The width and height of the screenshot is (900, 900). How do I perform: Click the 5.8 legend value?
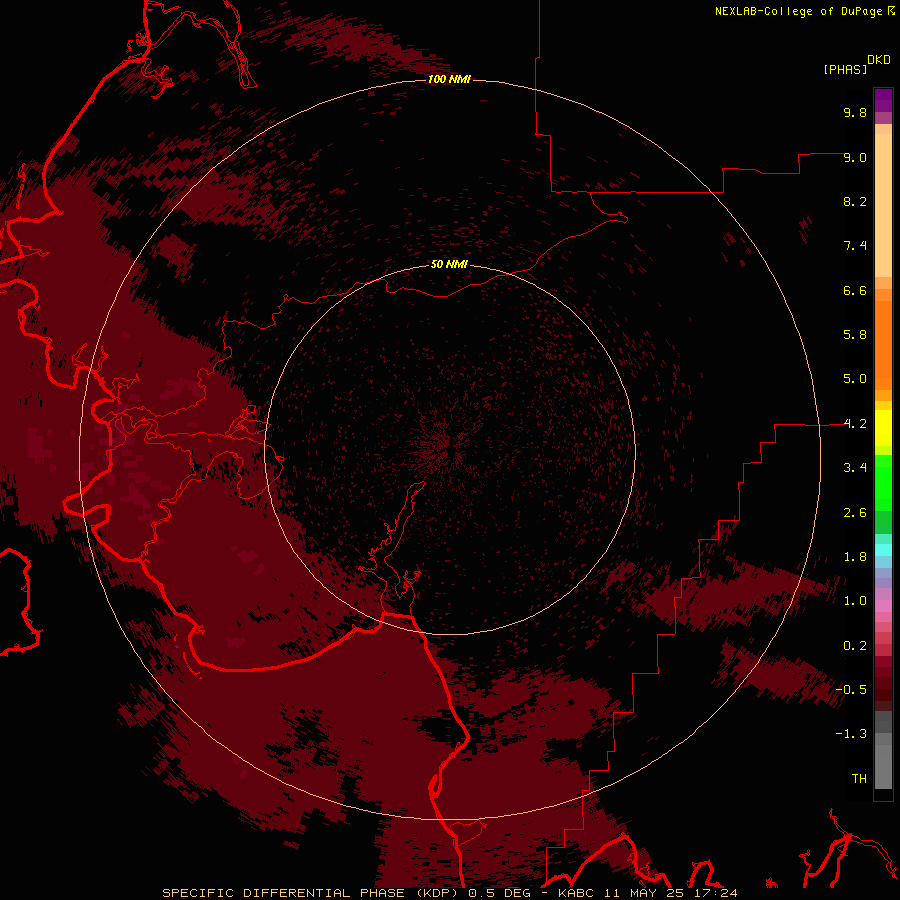[x=855, y=335]
